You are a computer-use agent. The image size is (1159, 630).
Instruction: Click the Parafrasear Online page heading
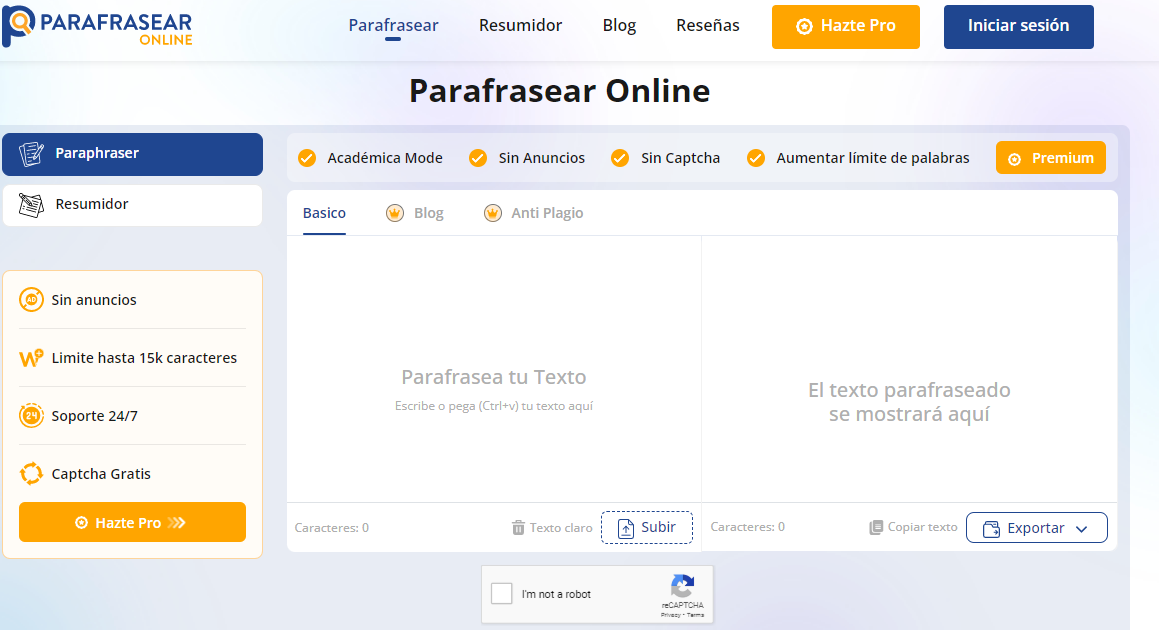560,91
